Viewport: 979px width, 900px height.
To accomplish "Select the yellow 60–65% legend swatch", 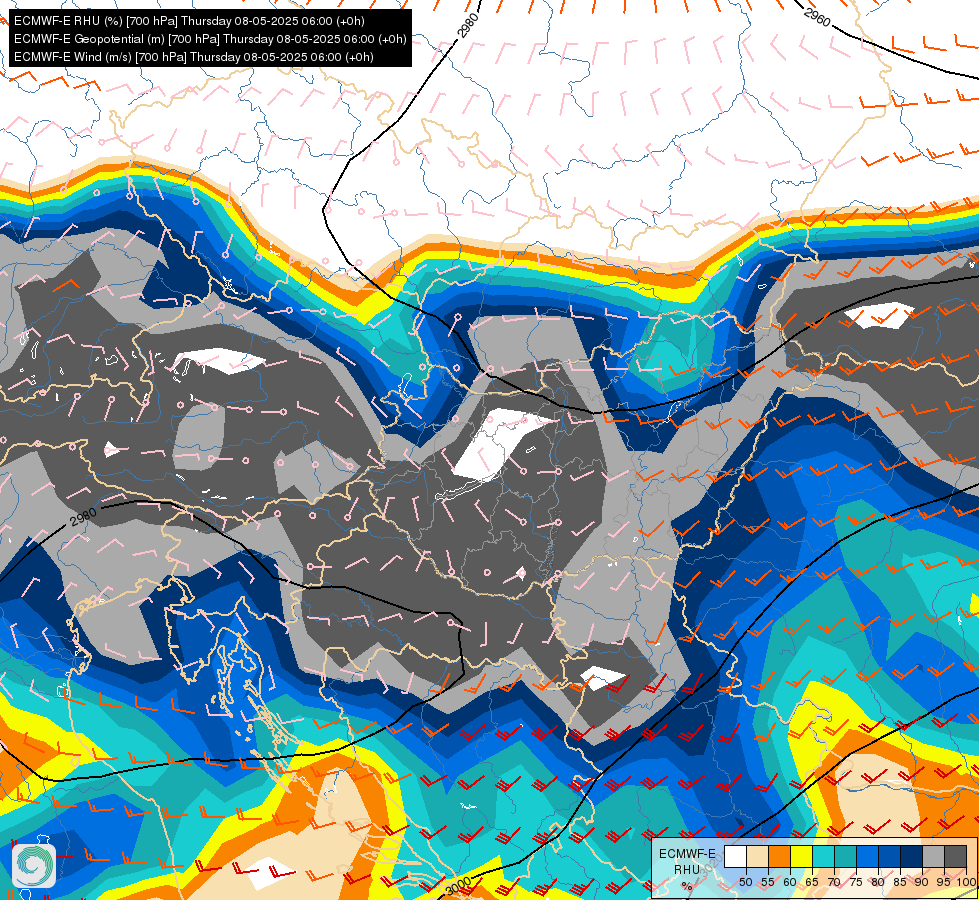I will coord(802,857).
